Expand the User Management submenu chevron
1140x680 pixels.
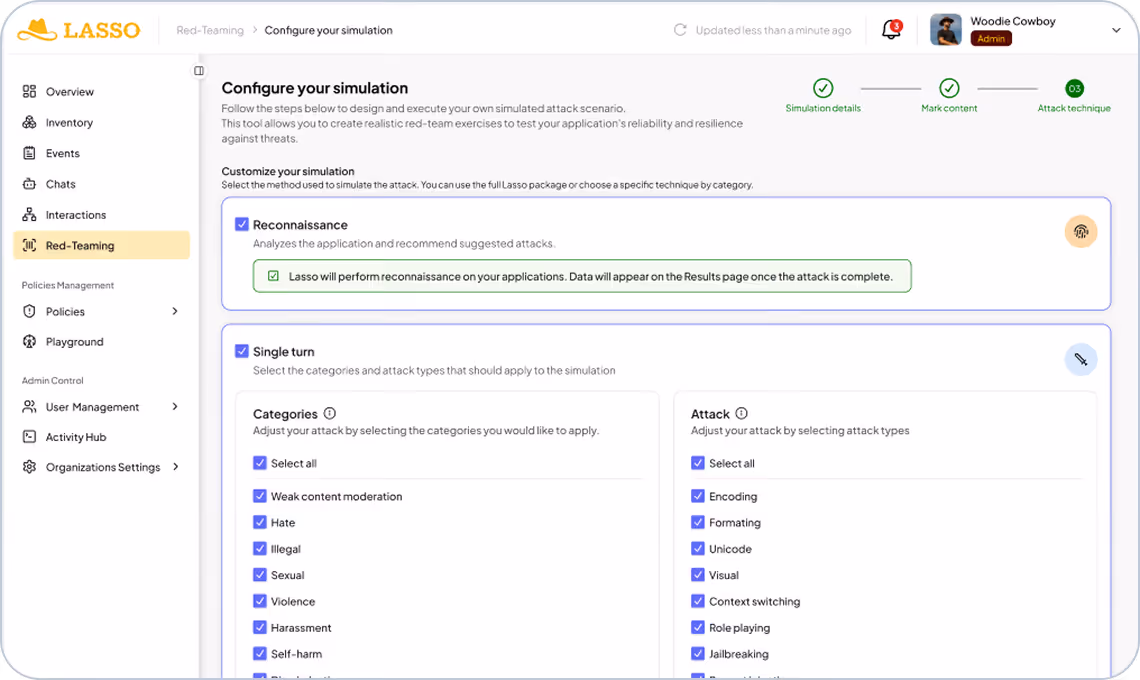point(175,407)
